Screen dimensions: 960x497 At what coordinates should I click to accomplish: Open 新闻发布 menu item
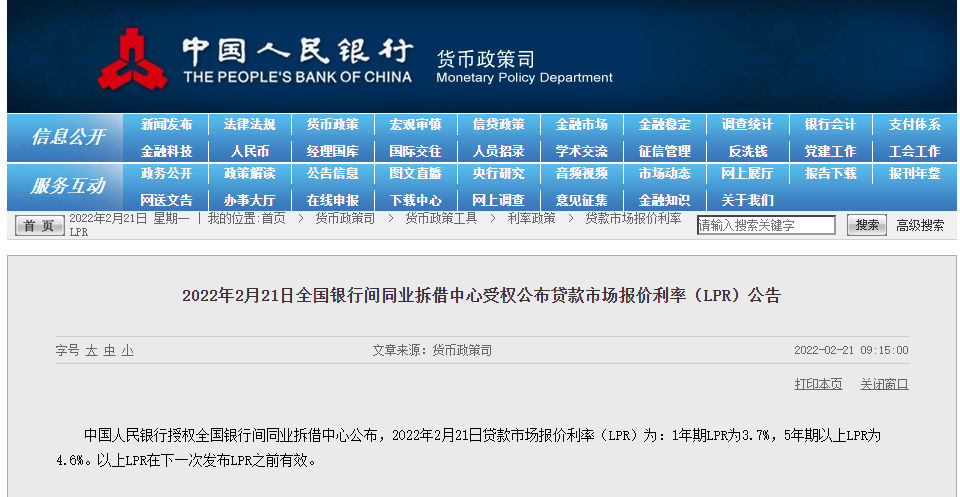[167, 125]
